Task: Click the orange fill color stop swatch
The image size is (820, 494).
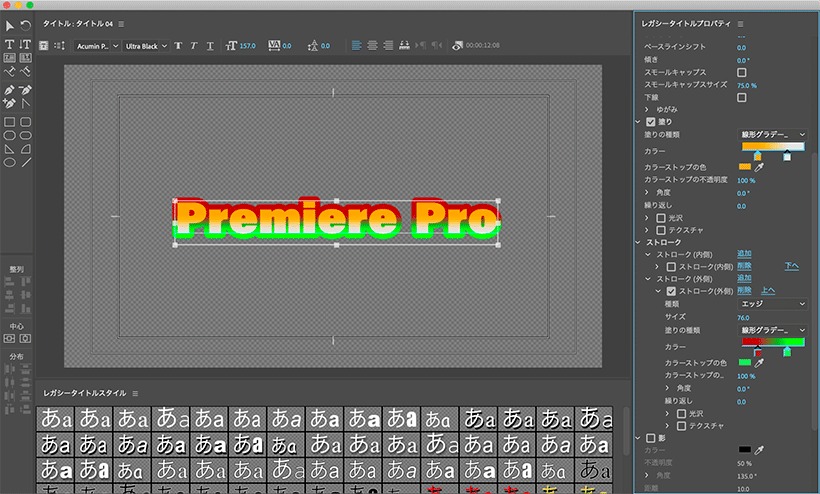Action: [745, 167]
